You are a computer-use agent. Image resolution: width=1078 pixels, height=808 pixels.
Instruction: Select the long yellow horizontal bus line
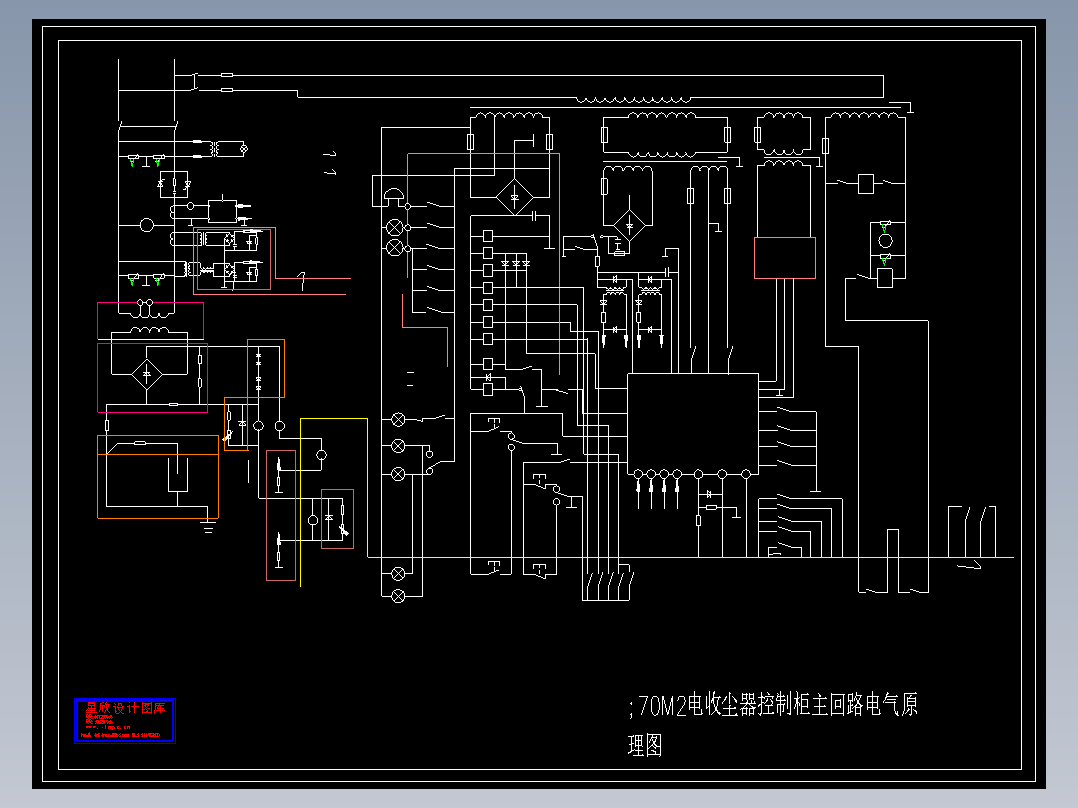click(691, 557)
